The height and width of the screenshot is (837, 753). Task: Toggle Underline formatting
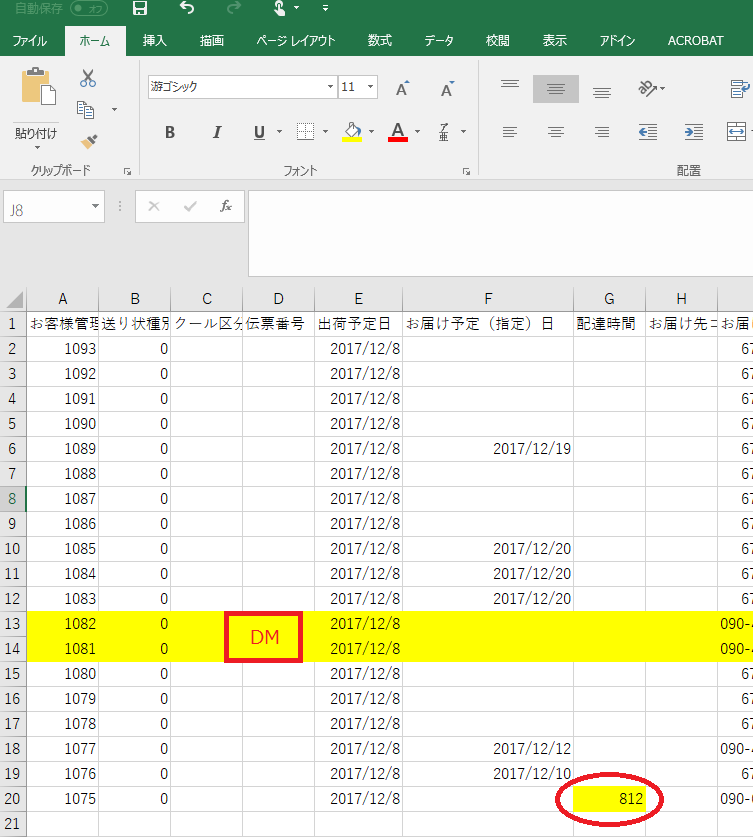point(259,132)
